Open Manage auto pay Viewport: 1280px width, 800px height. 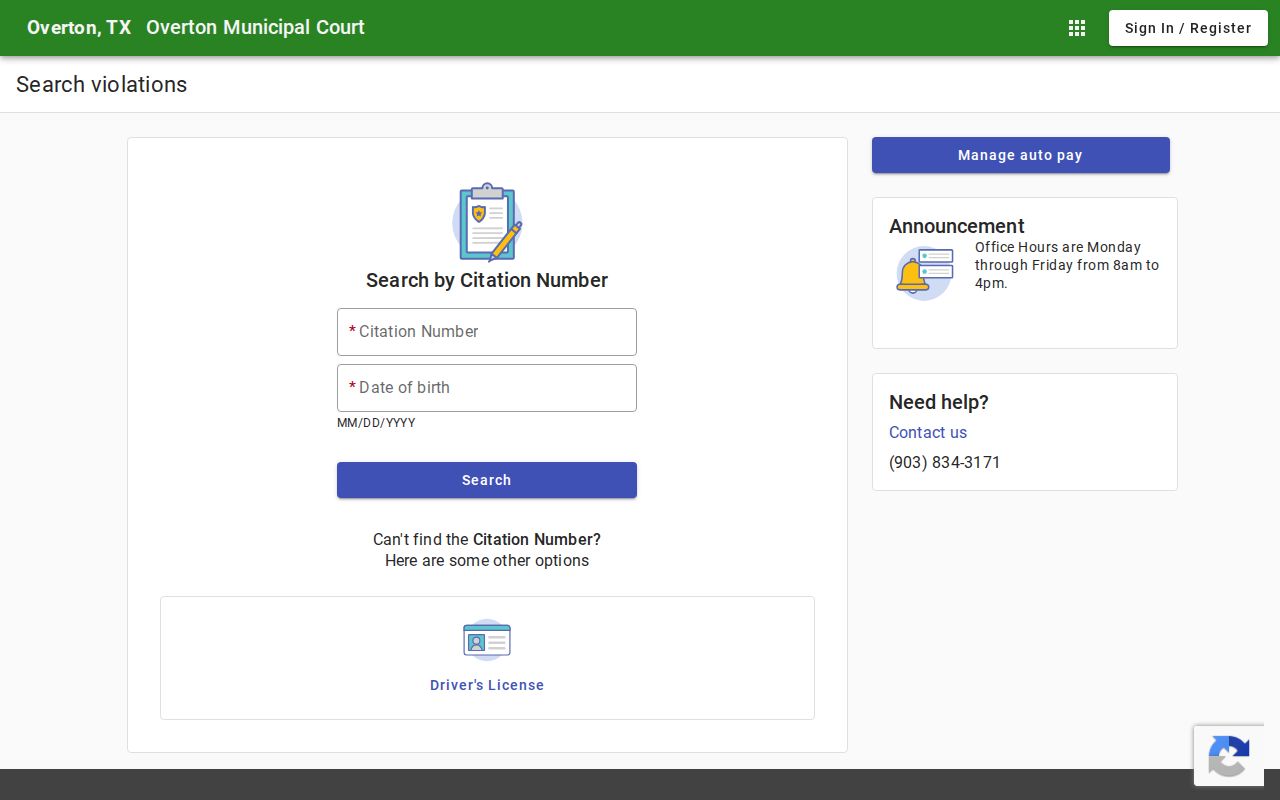[1020, 155]
